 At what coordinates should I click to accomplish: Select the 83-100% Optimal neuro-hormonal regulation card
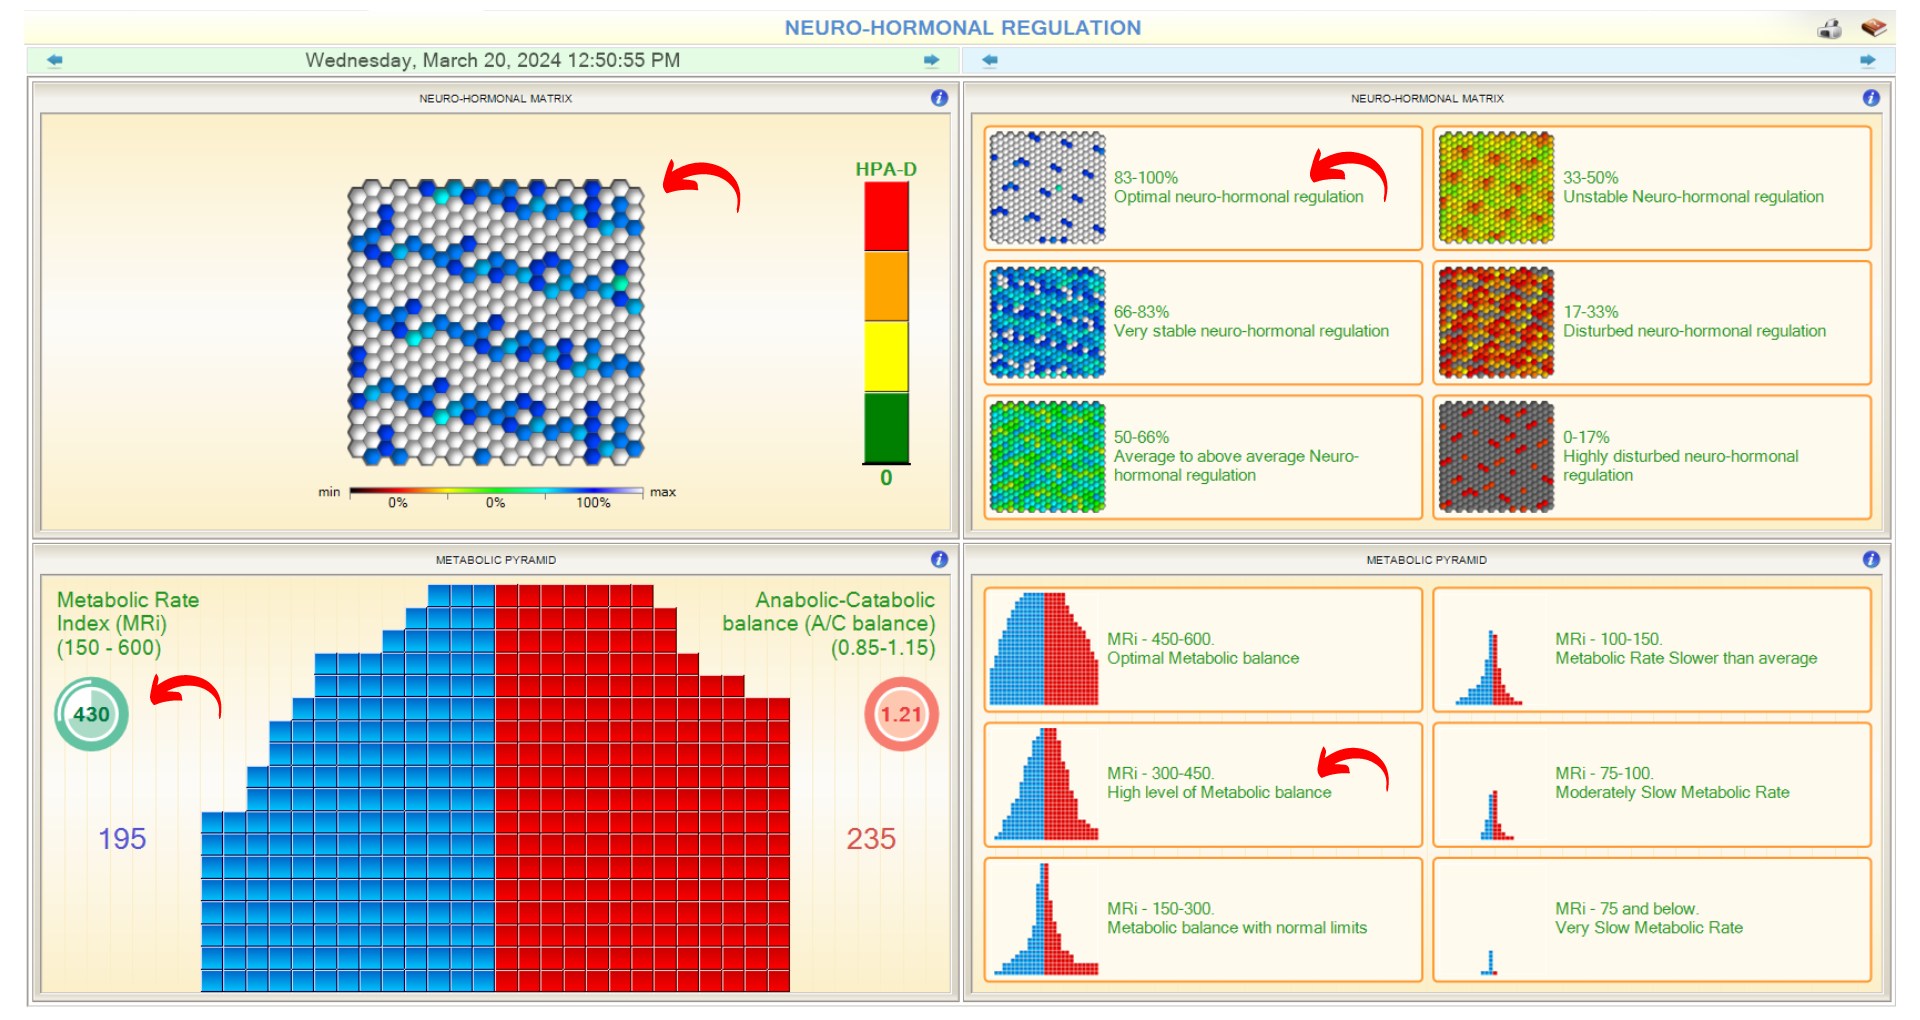coord(1202,188)
